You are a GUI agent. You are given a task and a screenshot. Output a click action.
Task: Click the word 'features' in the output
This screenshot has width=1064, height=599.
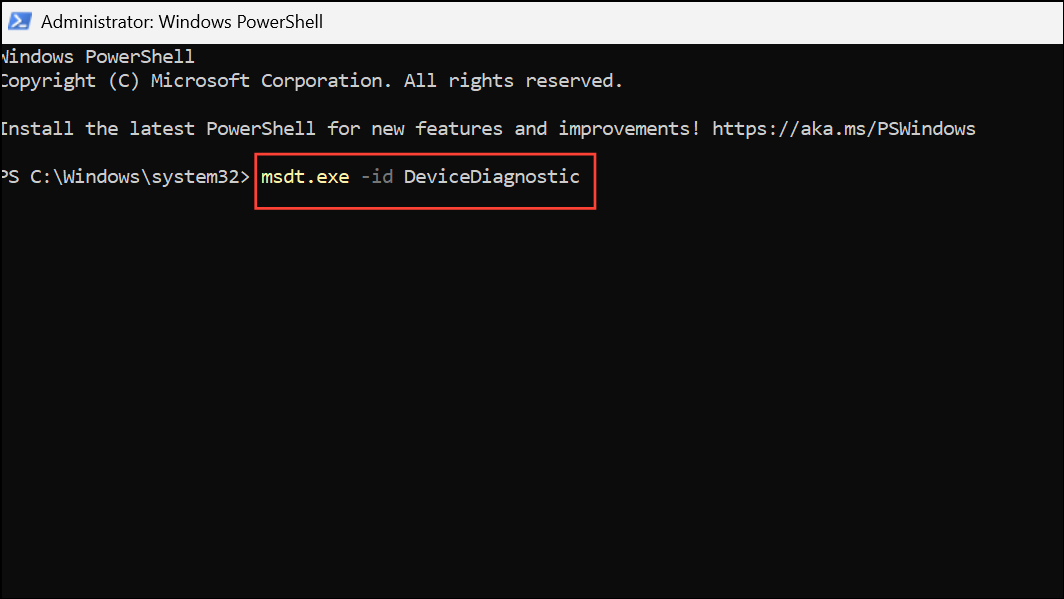[x=459, y=129]
